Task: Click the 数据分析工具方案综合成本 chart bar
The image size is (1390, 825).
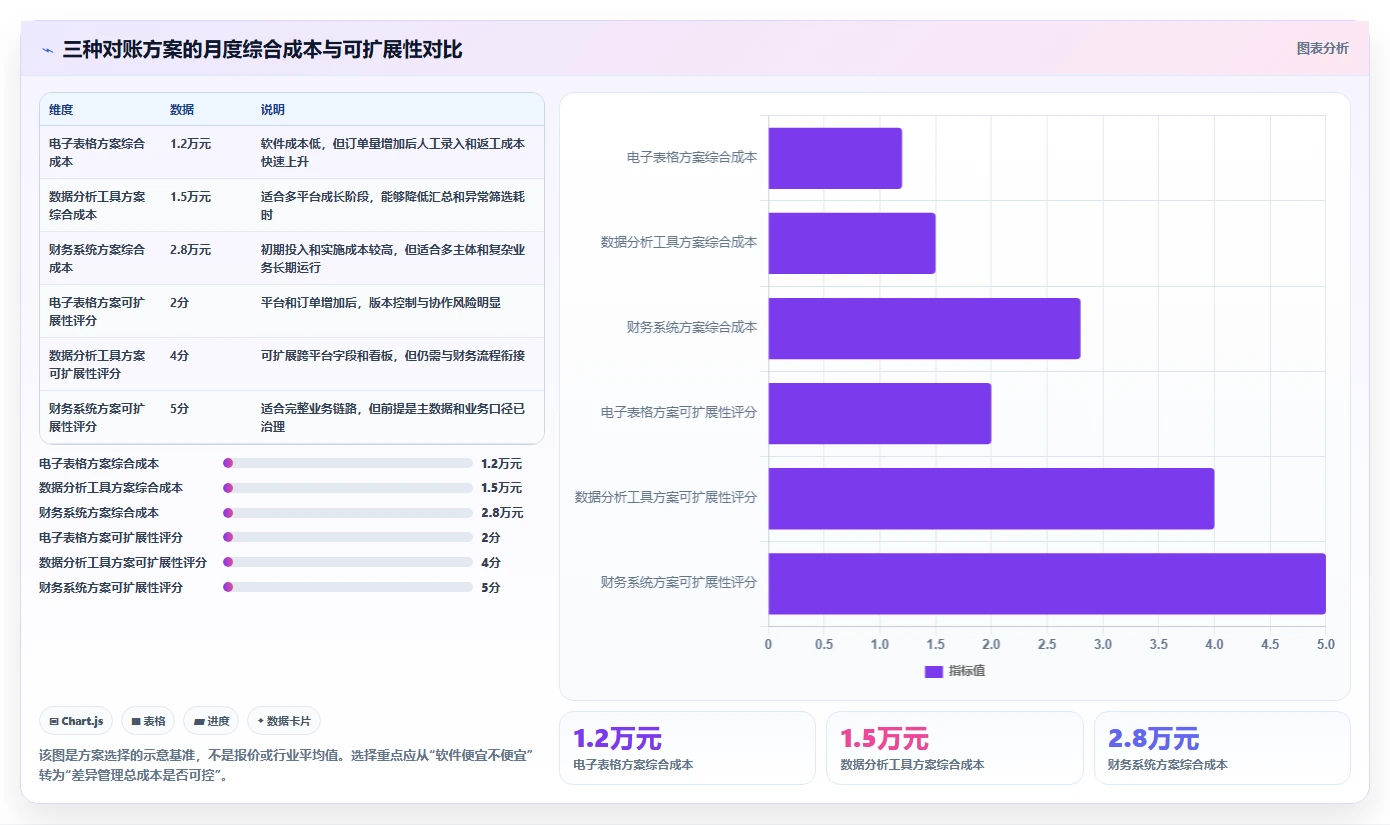Action: [x=852, y=243]
